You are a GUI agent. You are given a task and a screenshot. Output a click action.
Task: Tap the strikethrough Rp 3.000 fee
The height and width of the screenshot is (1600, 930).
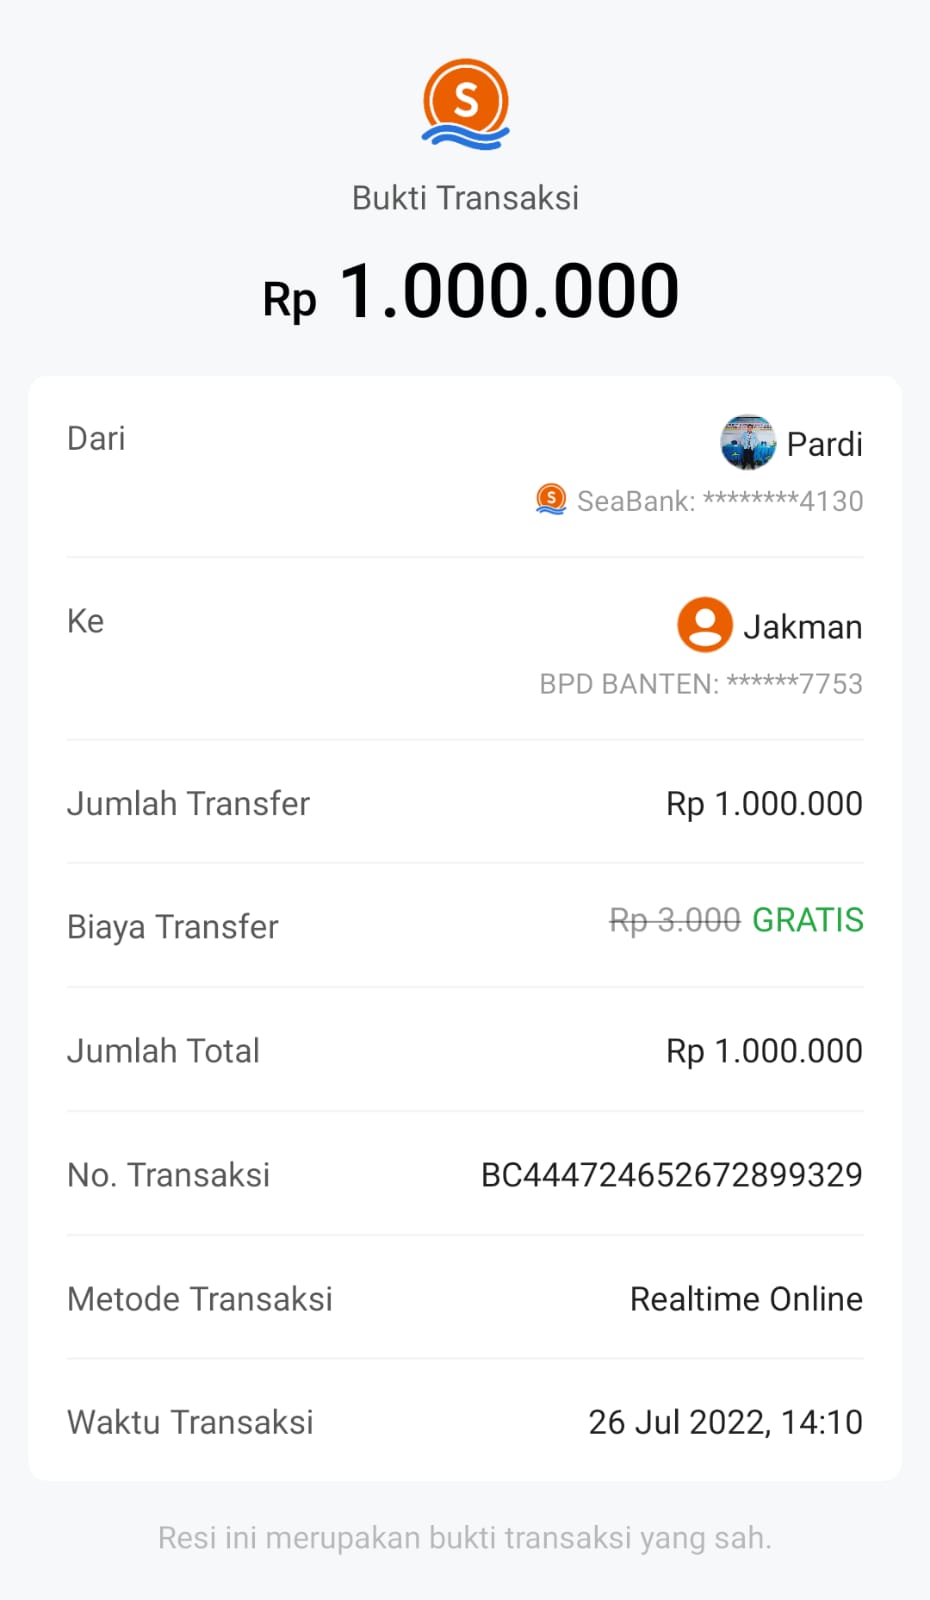(x=674, y=920)
